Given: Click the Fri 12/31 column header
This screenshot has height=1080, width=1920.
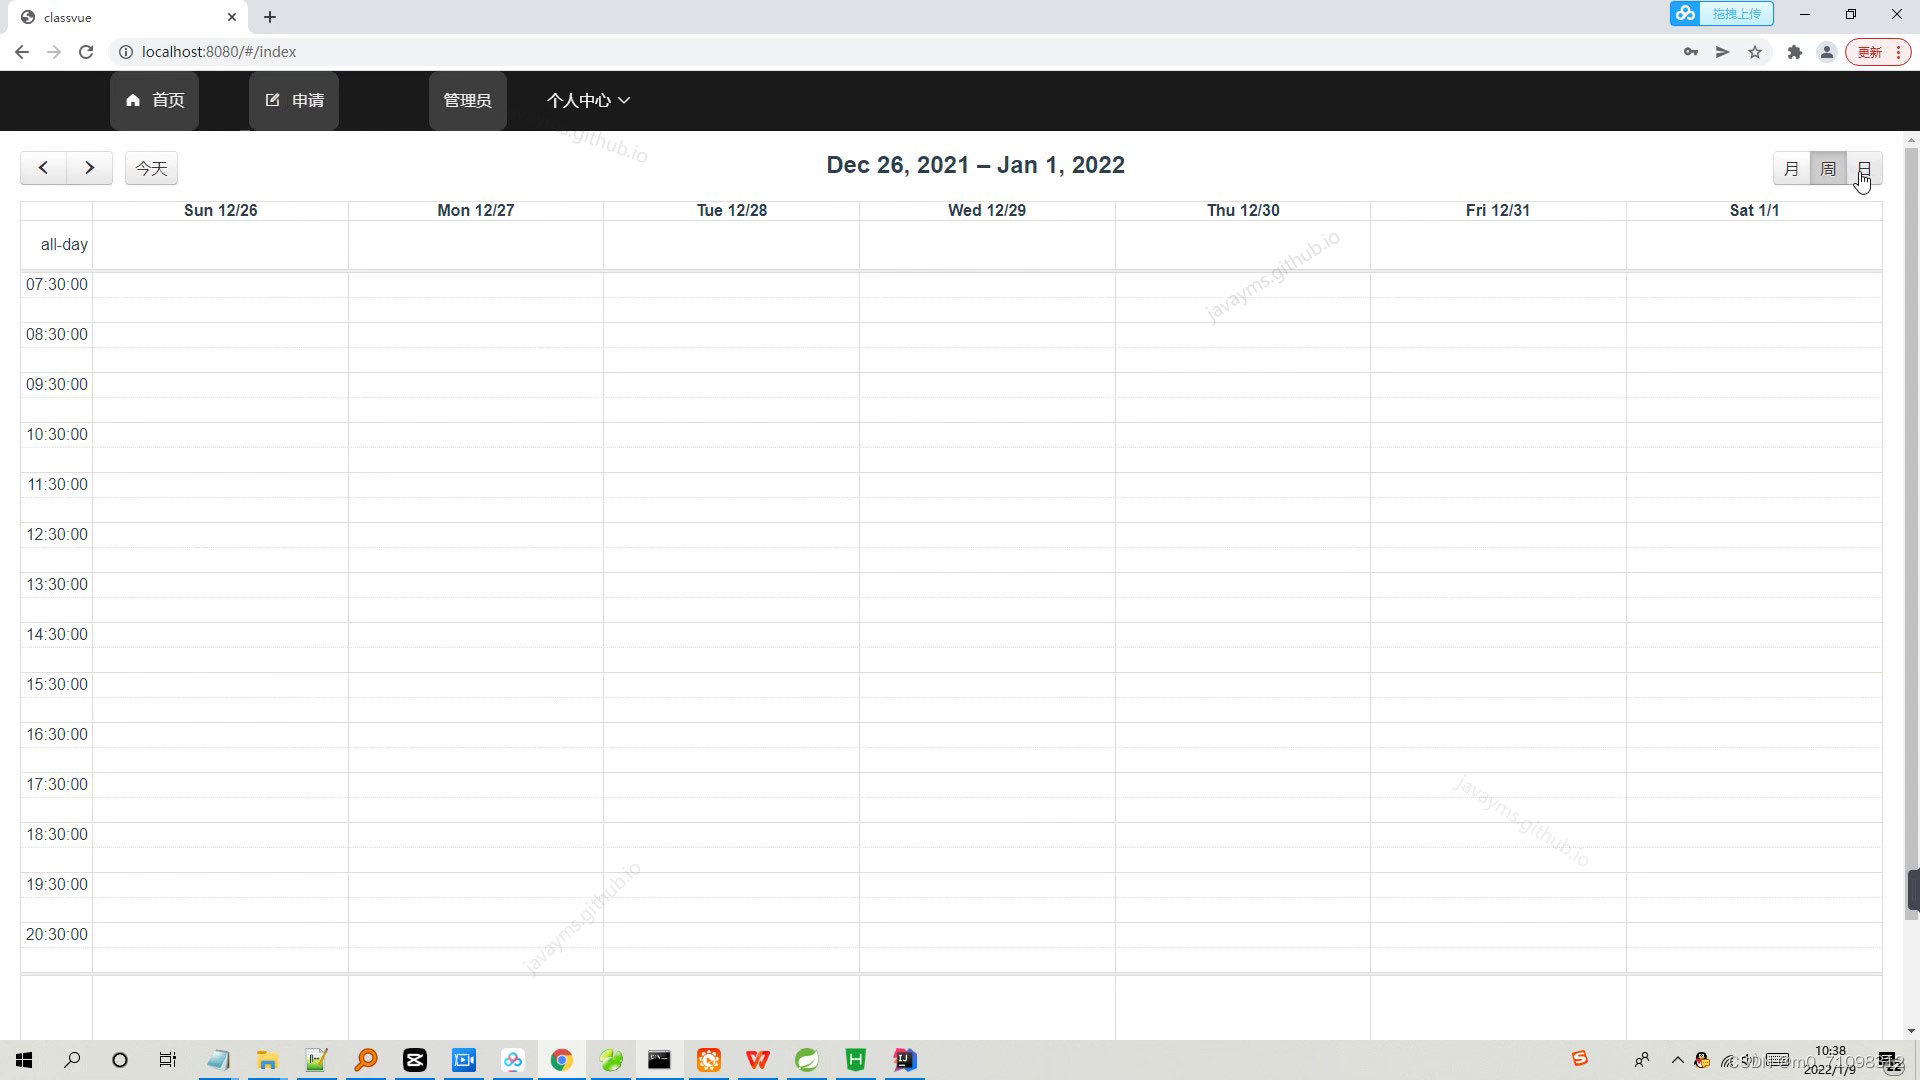Looking at the screenshot, I should click(1498, 210).
